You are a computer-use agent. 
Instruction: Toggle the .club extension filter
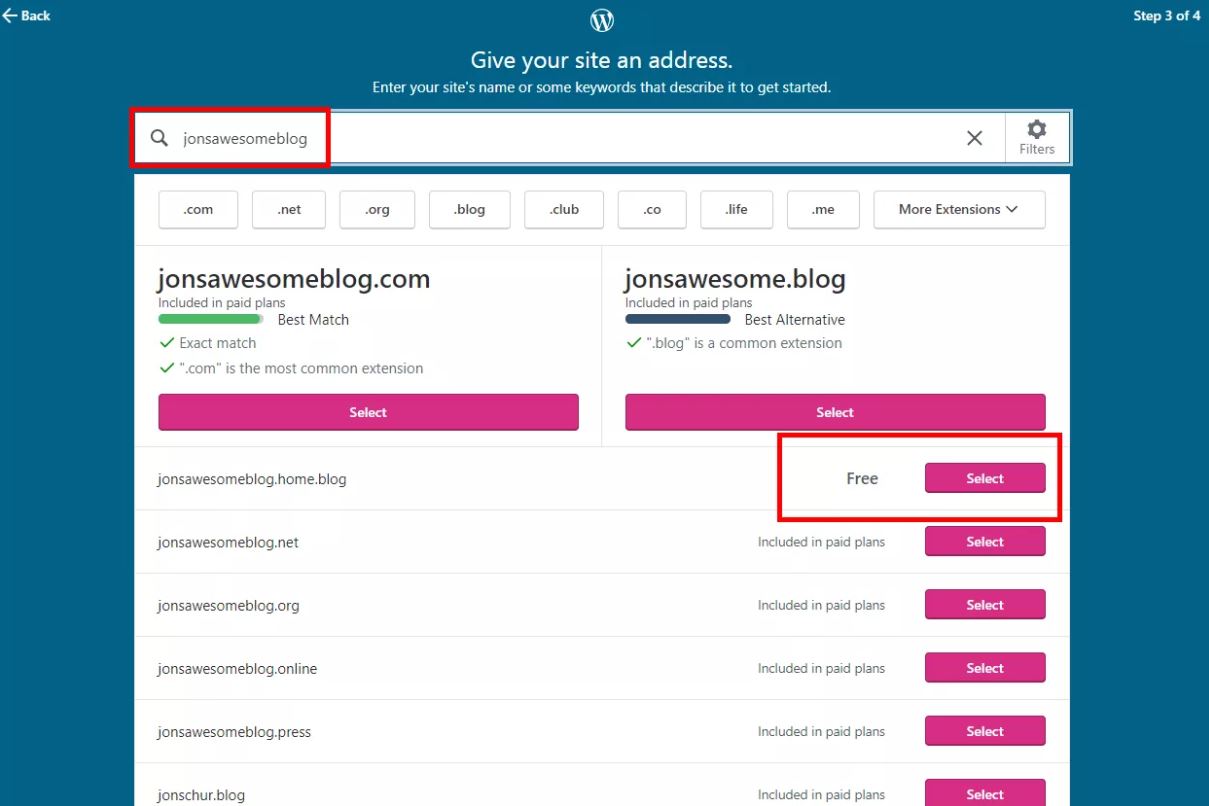[564, 209]
